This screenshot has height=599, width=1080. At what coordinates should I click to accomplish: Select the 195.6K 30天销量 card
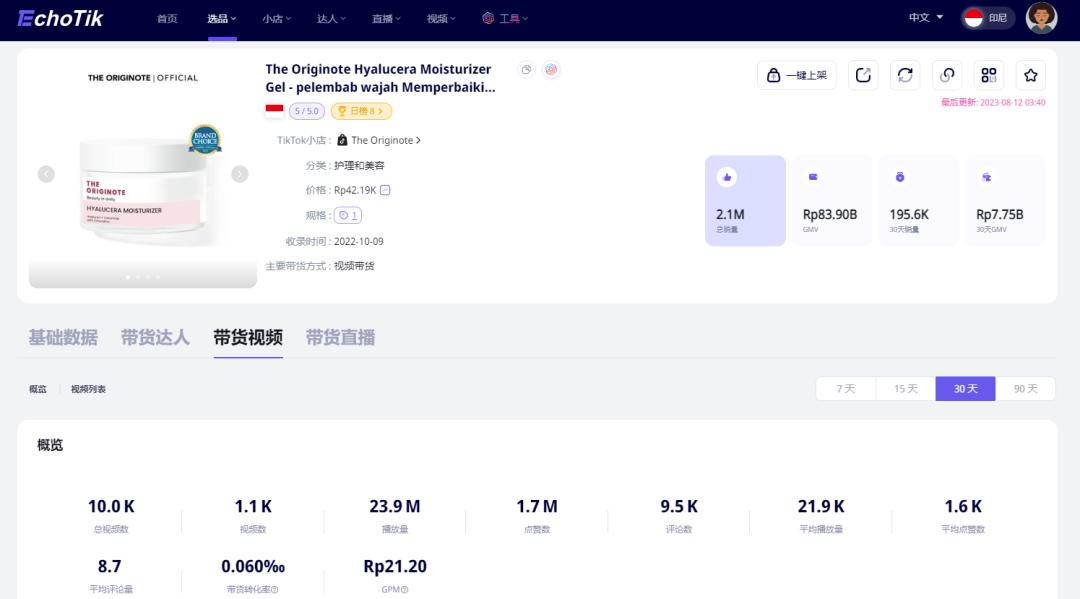919,200
